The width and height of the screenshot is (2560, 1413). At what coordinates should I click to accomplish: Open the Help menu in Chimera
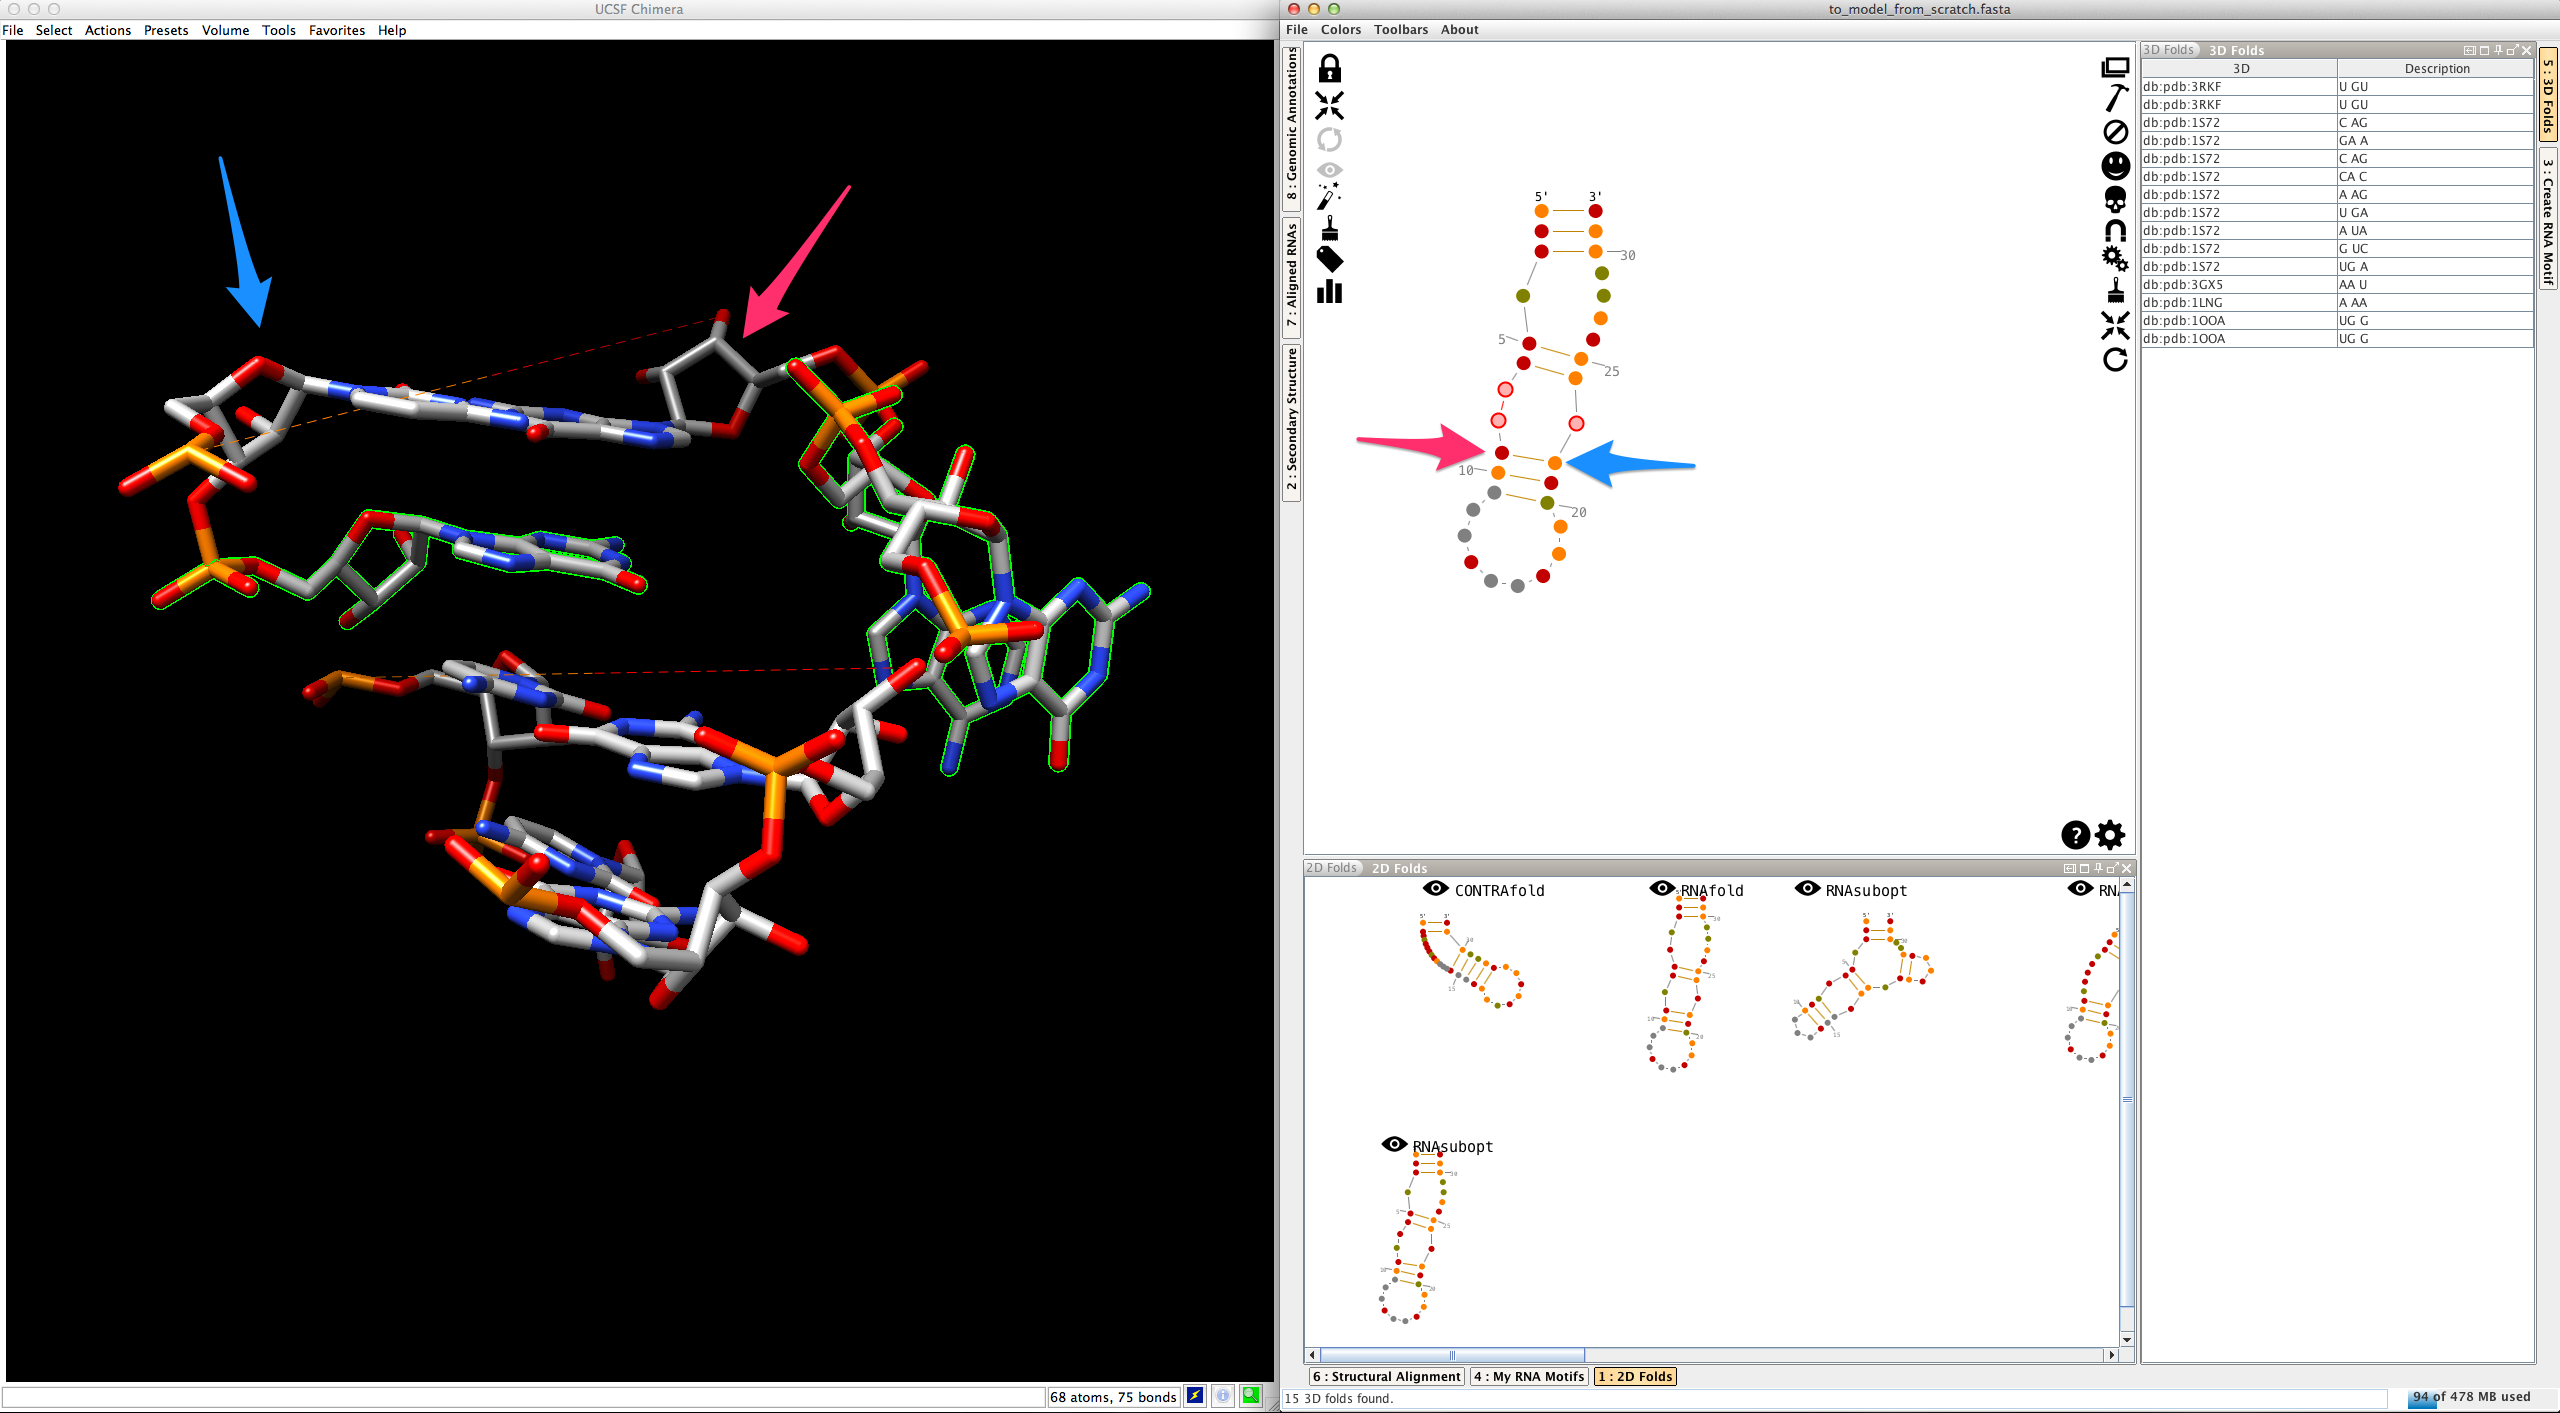point(392,30)
